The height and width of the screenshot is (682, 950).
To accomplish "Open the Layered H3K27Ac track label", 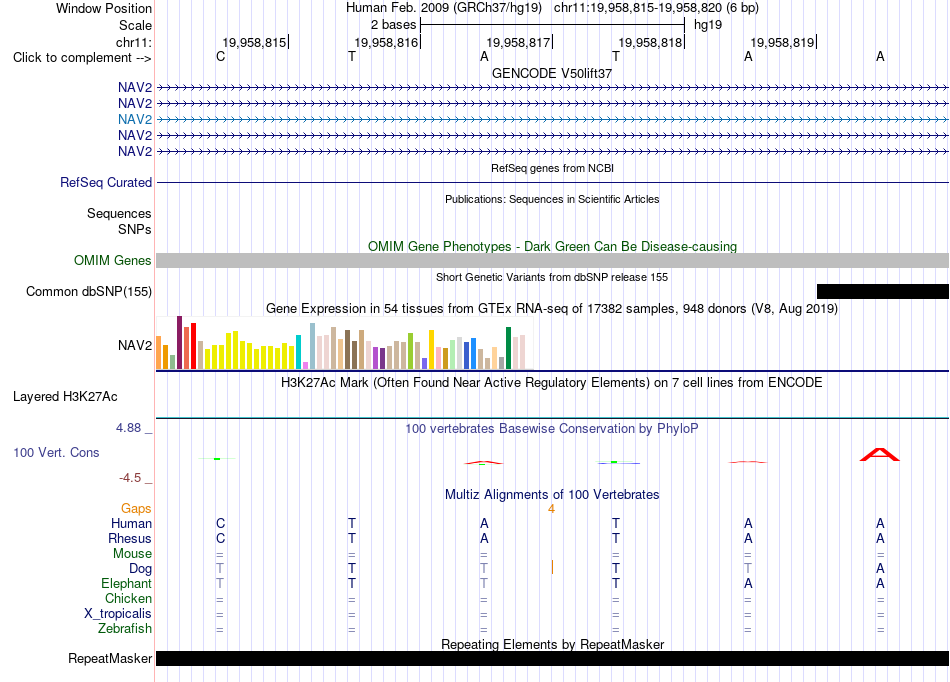I will [x=65, y=397].
